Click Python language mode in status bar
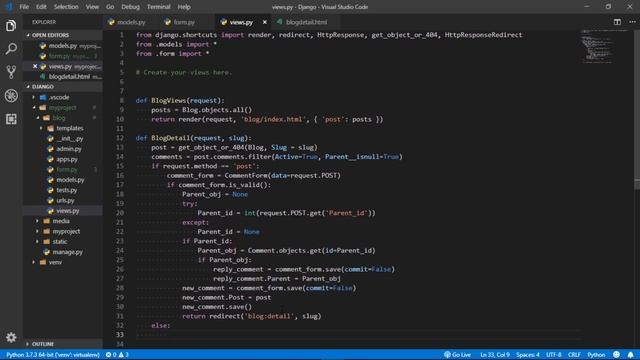The width and height of the screenshot is (640, 360). (596, 355)
